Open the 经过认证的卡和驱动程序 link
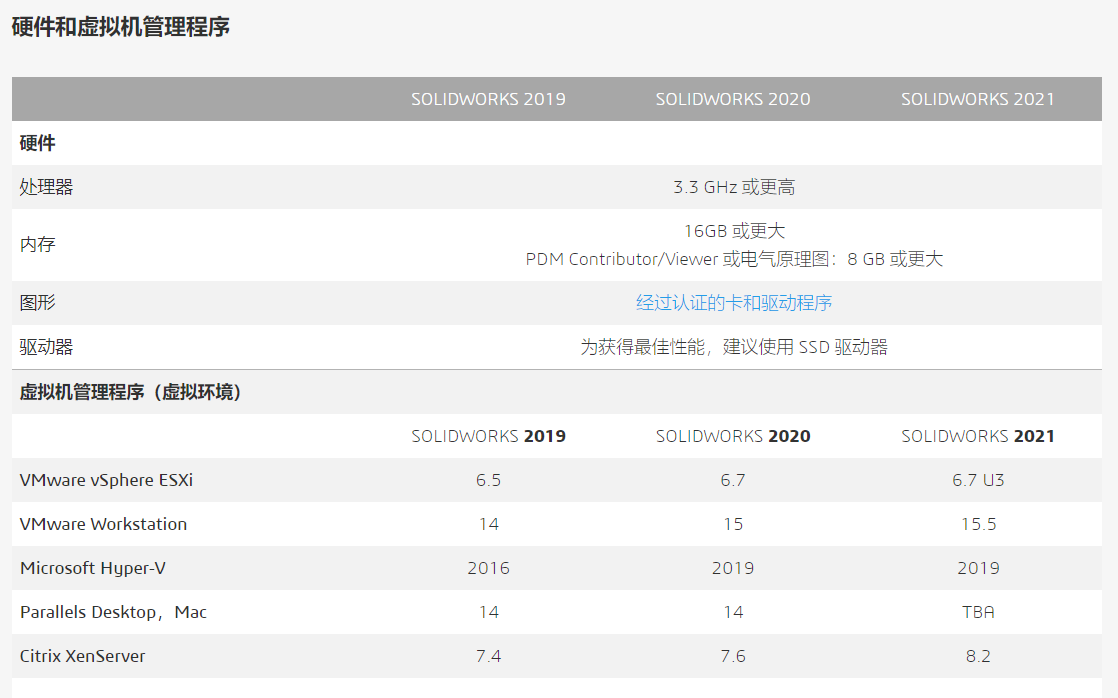Screen dimensions: 1118x698 [x=734, y=303]
